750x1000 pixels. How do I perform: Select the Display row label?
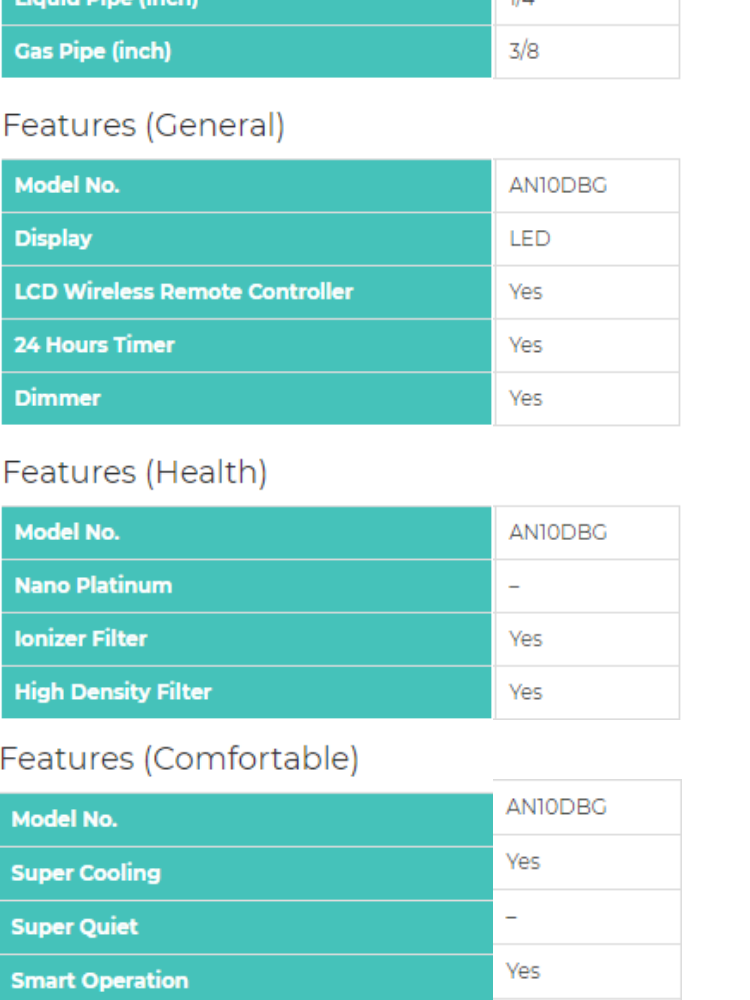click(x=53, y=238)
